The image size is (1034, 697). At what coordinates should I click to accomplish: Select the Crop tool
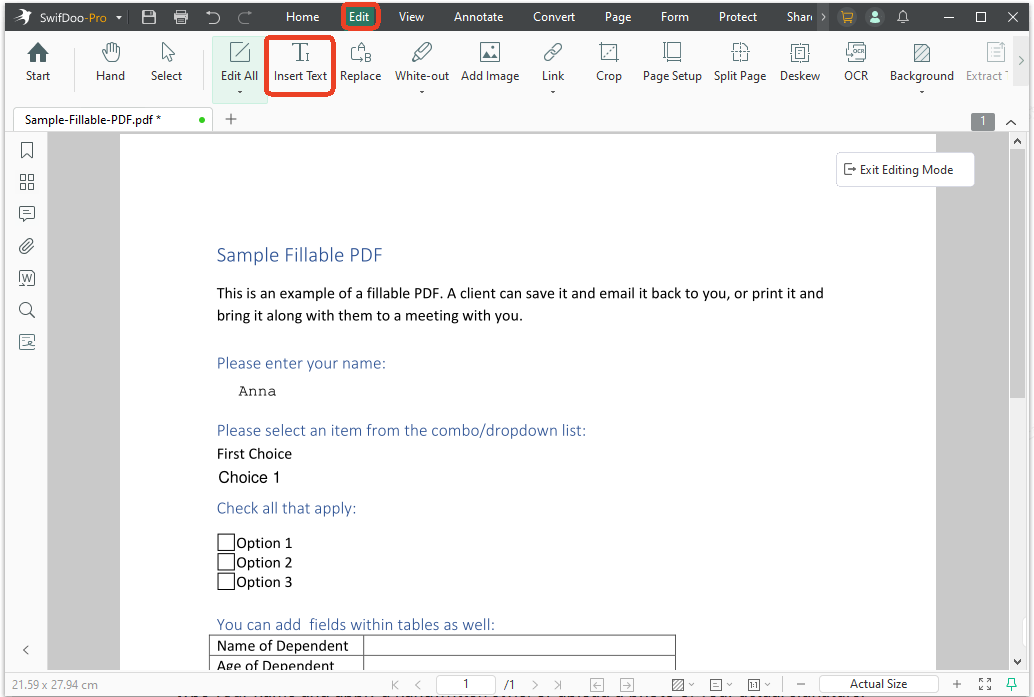[609, 62]
